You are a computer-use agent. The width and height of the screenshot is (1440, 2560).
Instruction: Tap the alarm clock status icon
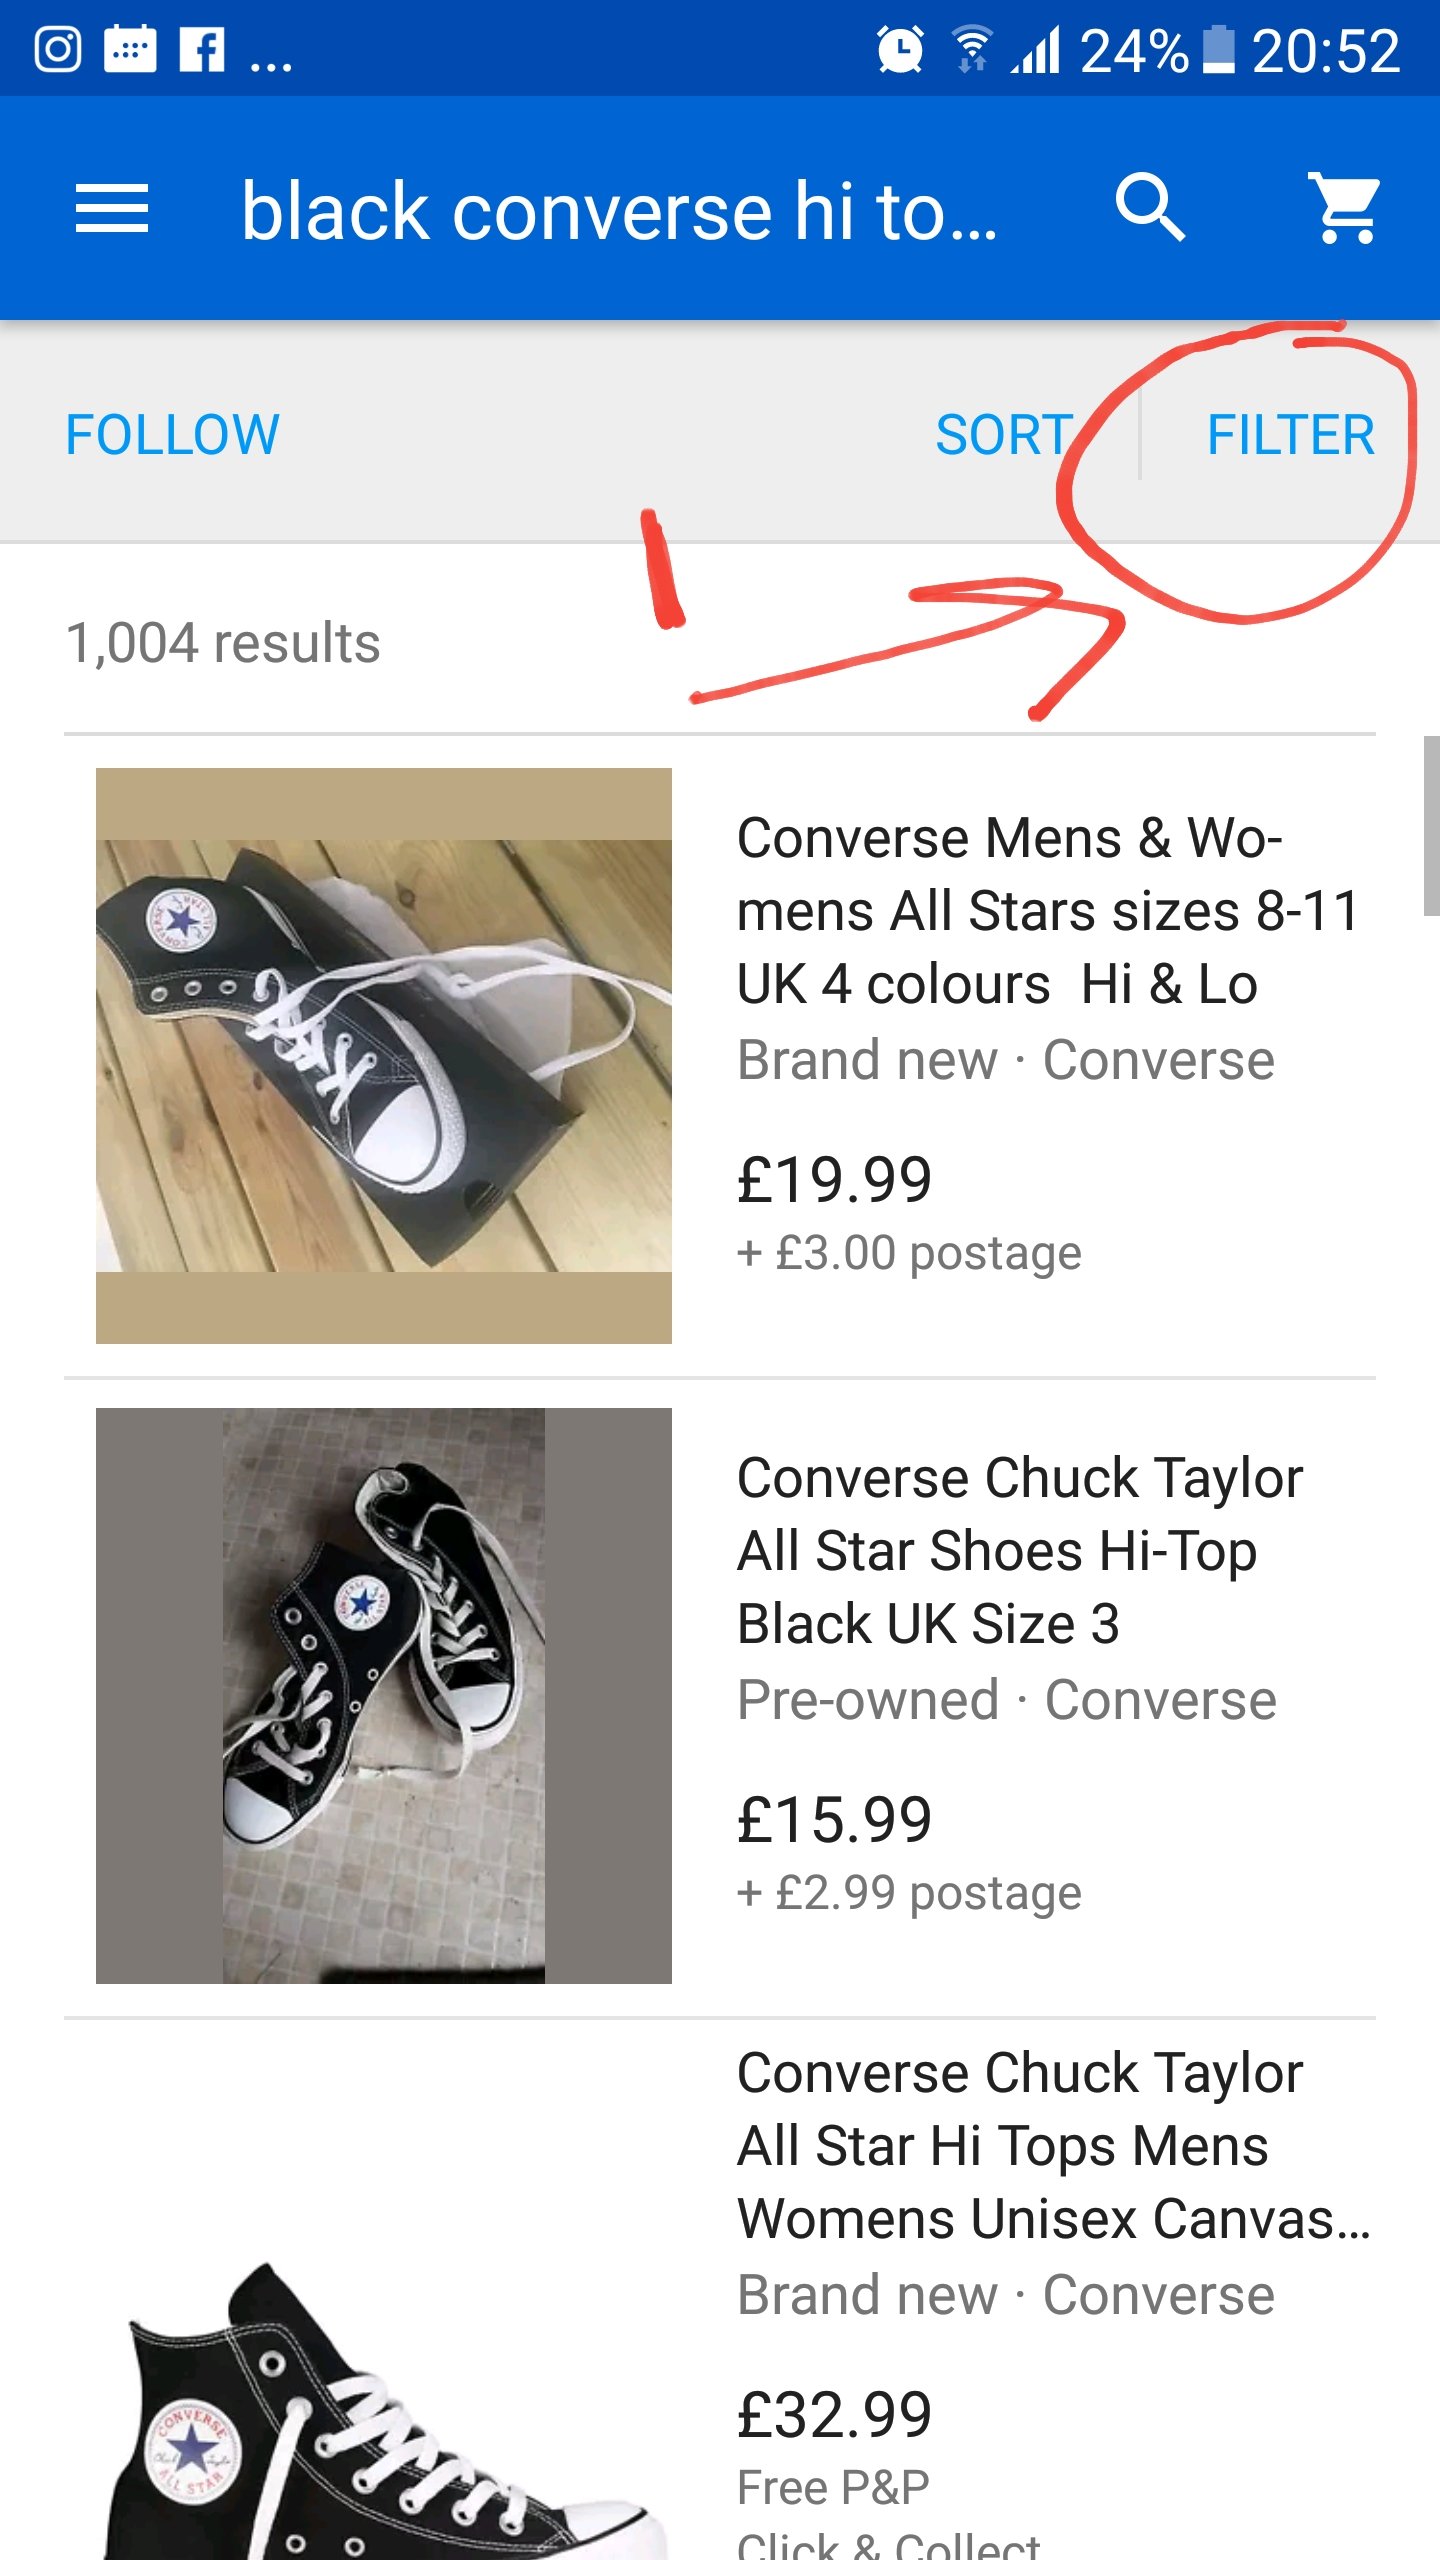[900, 49]
